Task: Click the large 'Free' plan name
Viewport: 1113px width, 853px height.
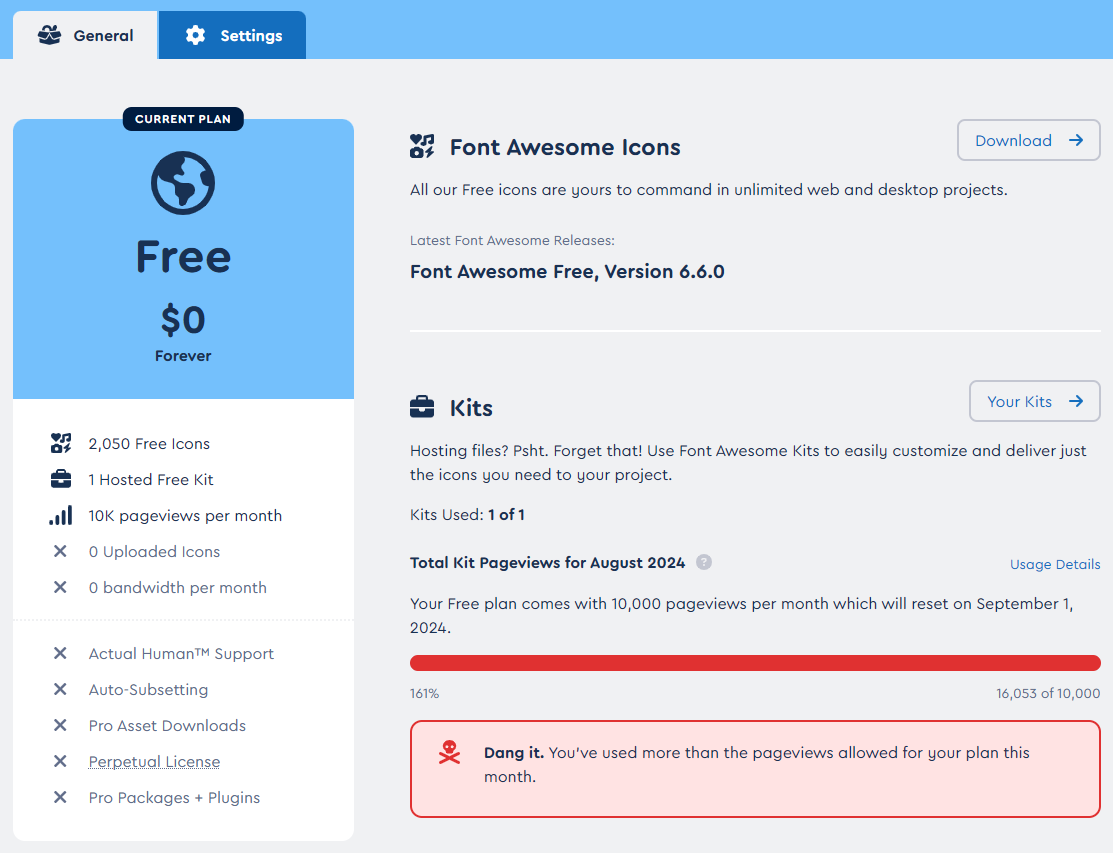Action: pos(183,256)
